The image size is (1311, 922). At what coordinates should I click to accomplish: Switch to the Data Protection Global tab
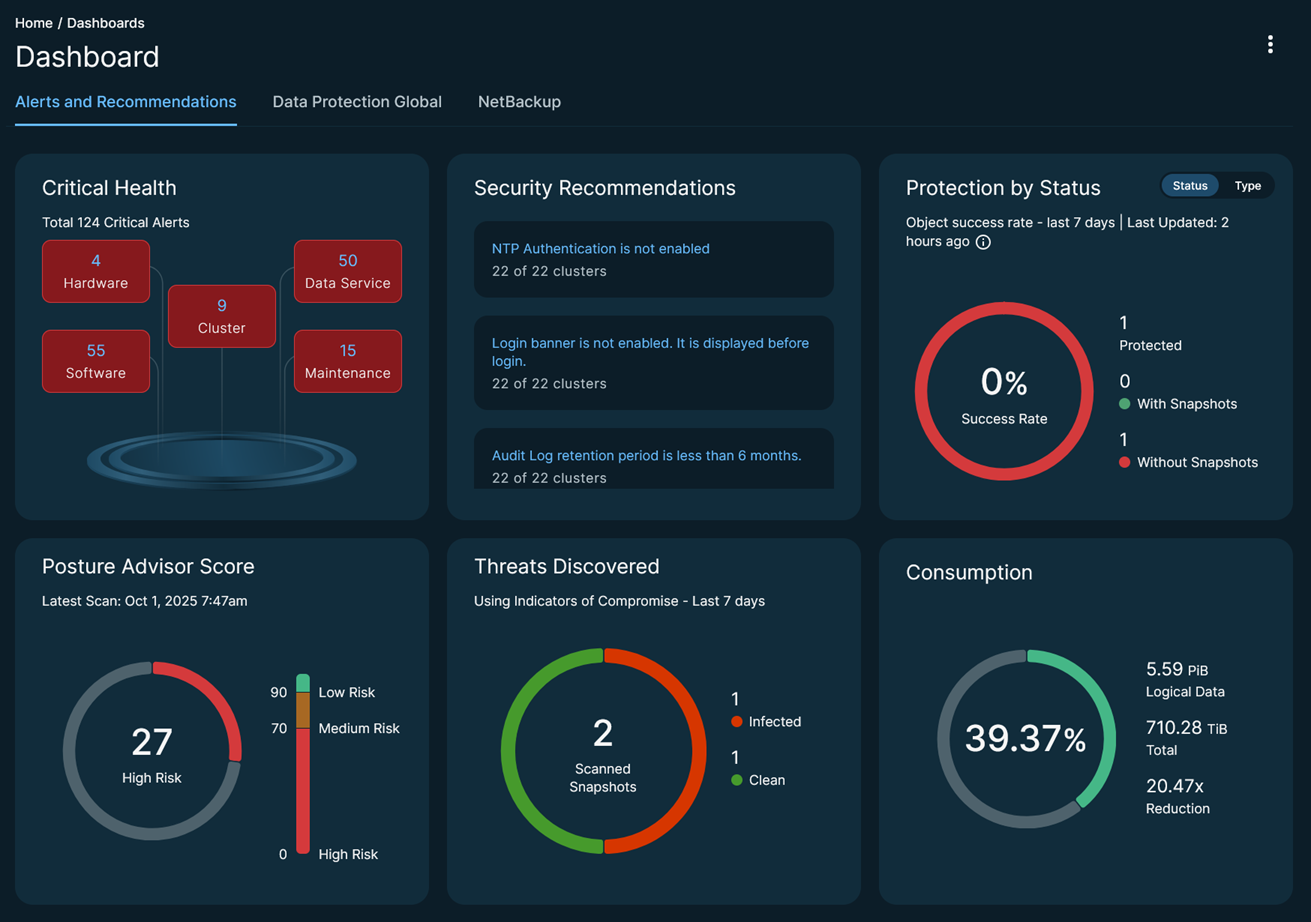(x=357, y=102)
